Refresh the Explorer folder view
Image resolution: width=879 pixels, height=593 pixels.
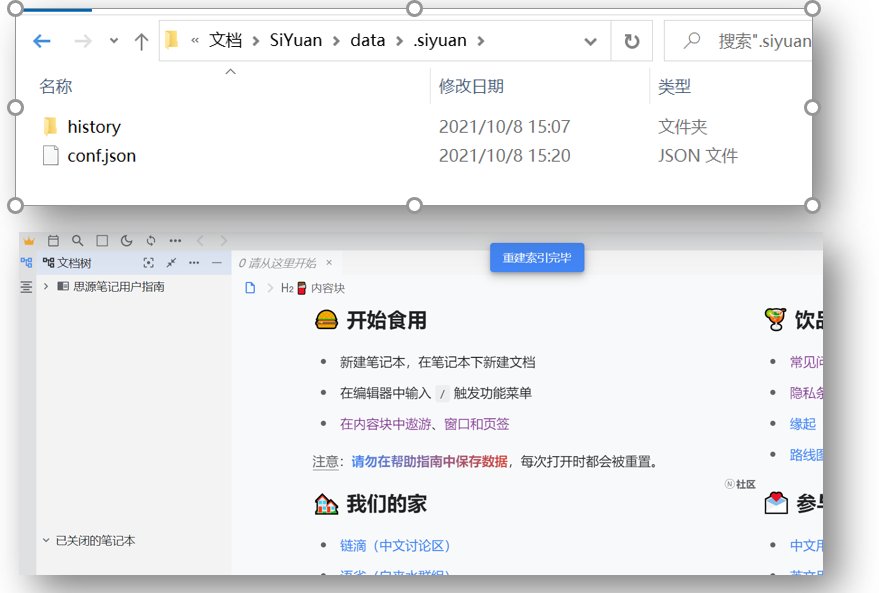click(632, 41)
